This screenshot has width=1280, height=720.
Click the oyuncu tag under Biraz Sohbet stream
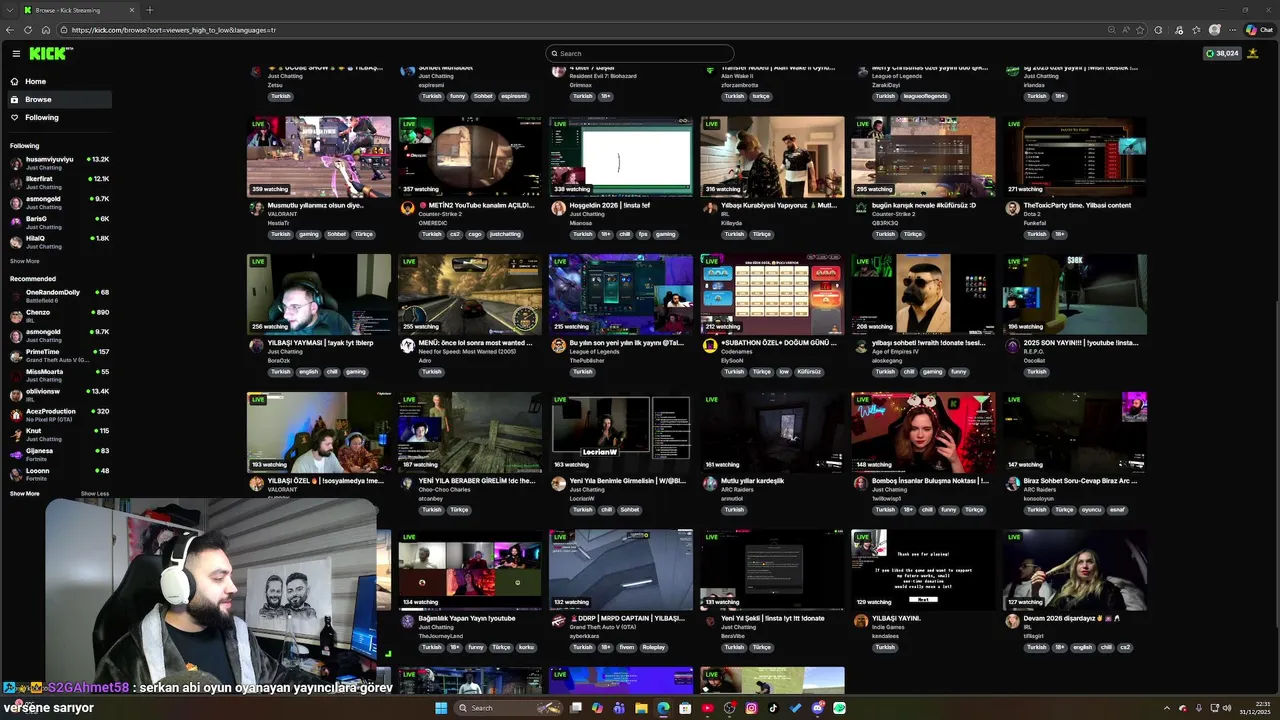point(1091,510)
